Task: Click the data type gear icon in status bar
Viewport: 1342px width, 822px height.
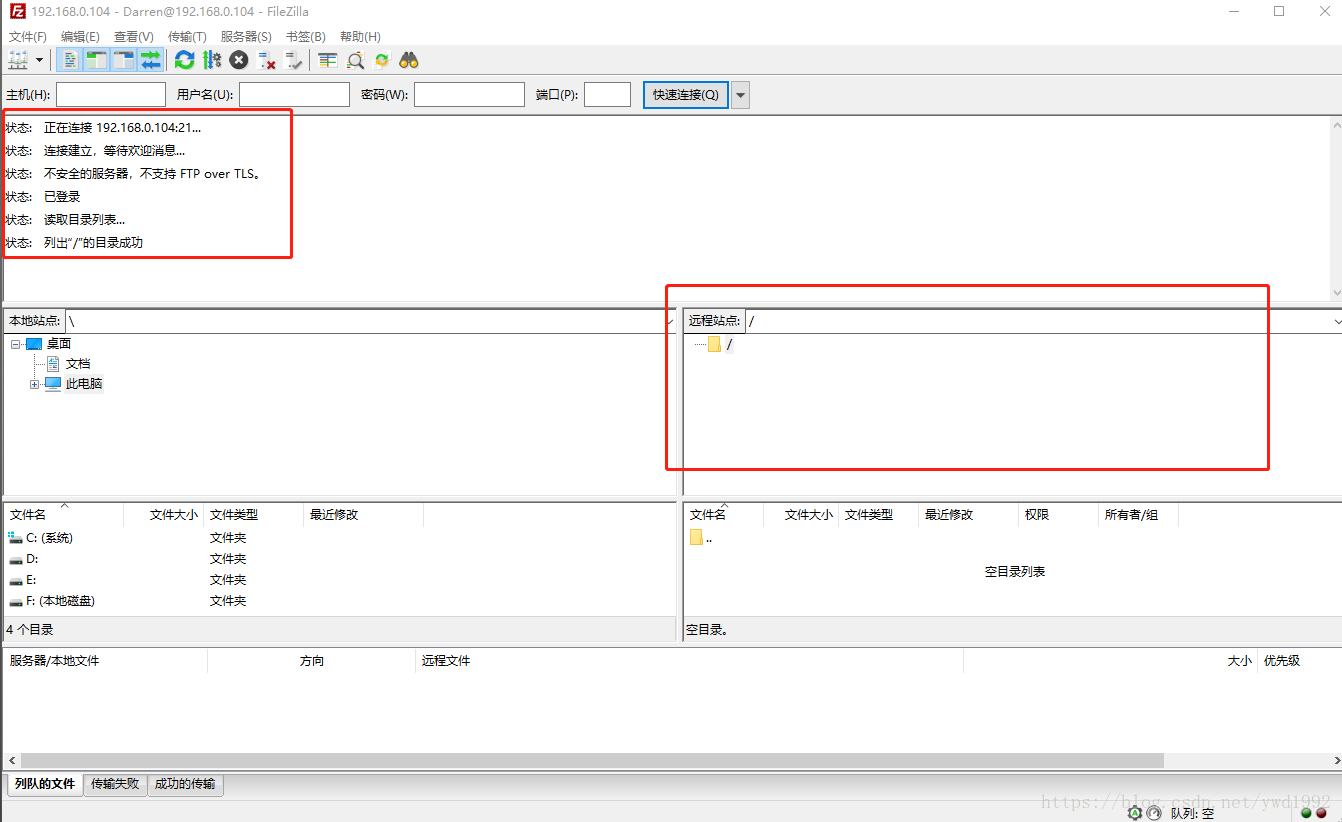Action: pos(1135,813)
